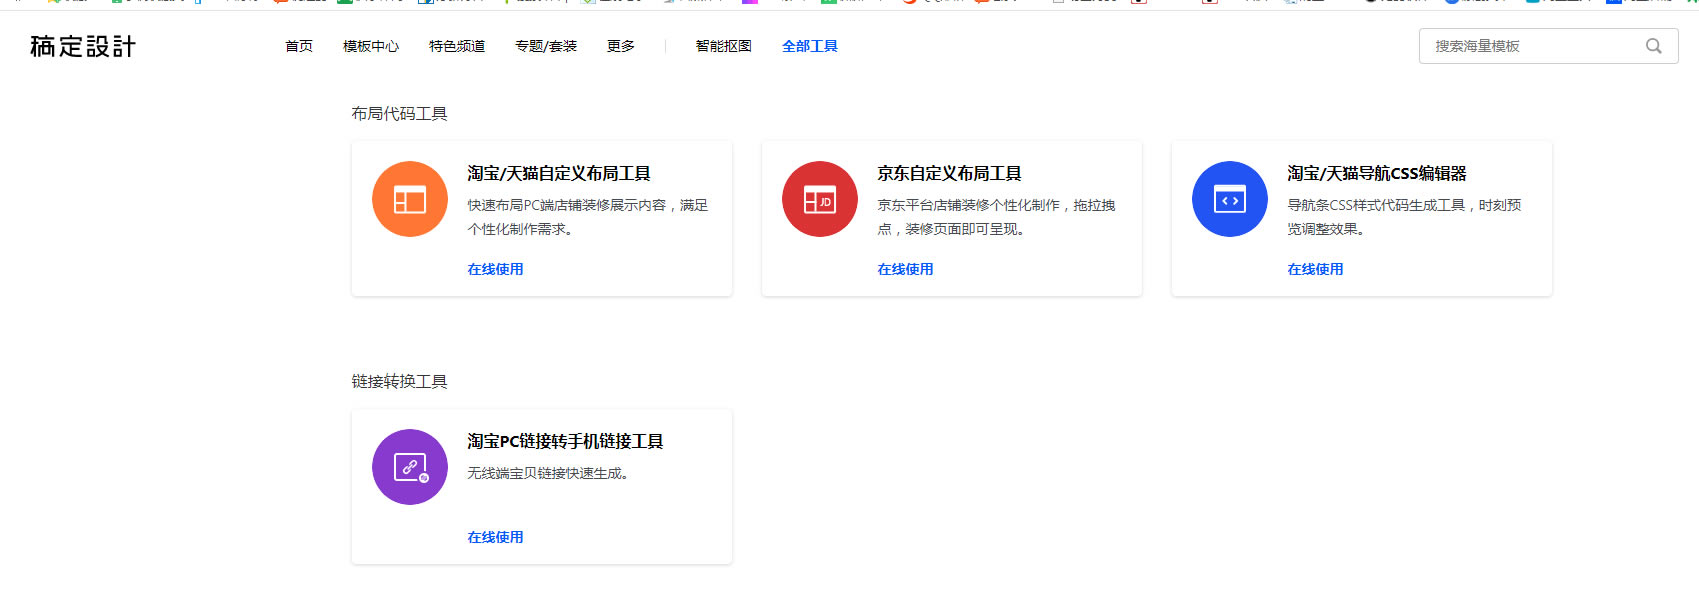Image resolution: width=1699 pixels, height=606 pixels.
Task: Click the red JD layout tool icon
Action: click(820, 199)
